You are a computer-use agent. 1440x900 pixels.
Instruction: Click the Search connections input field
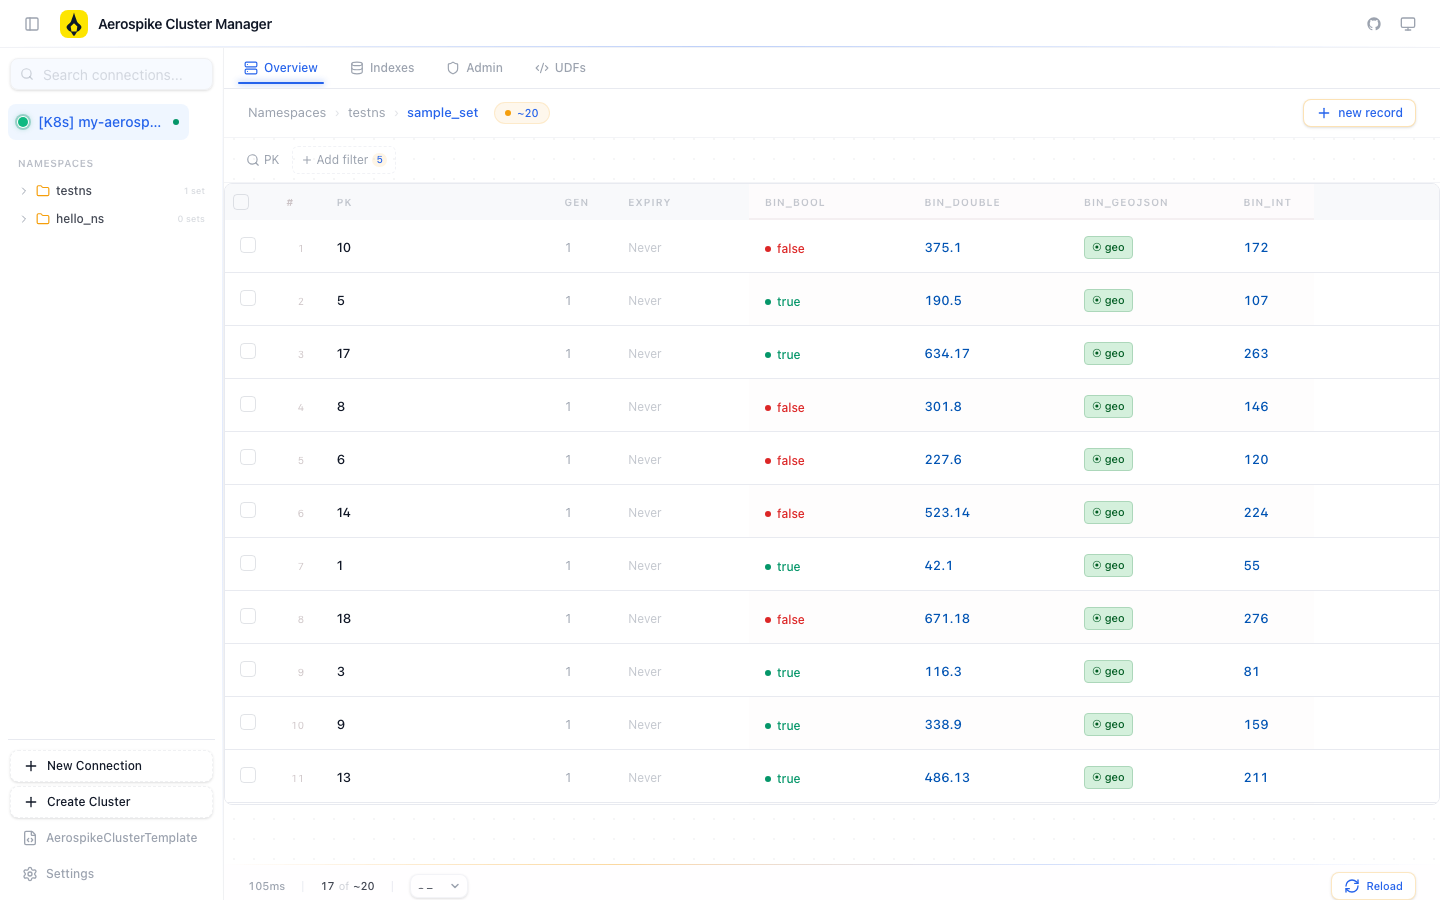tap(111, 74)
